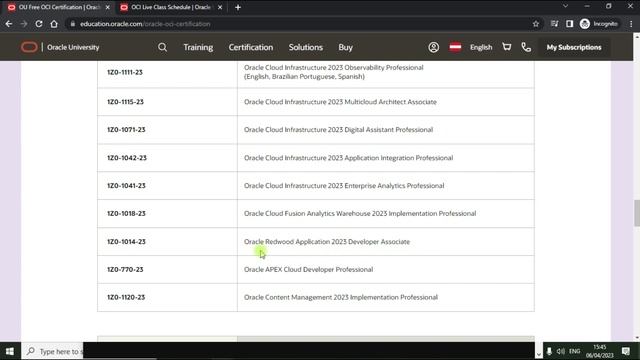Close the OCI Live Class Schedule tab
The width and height of the screenshot is (640, 360).
coord(220,7)
